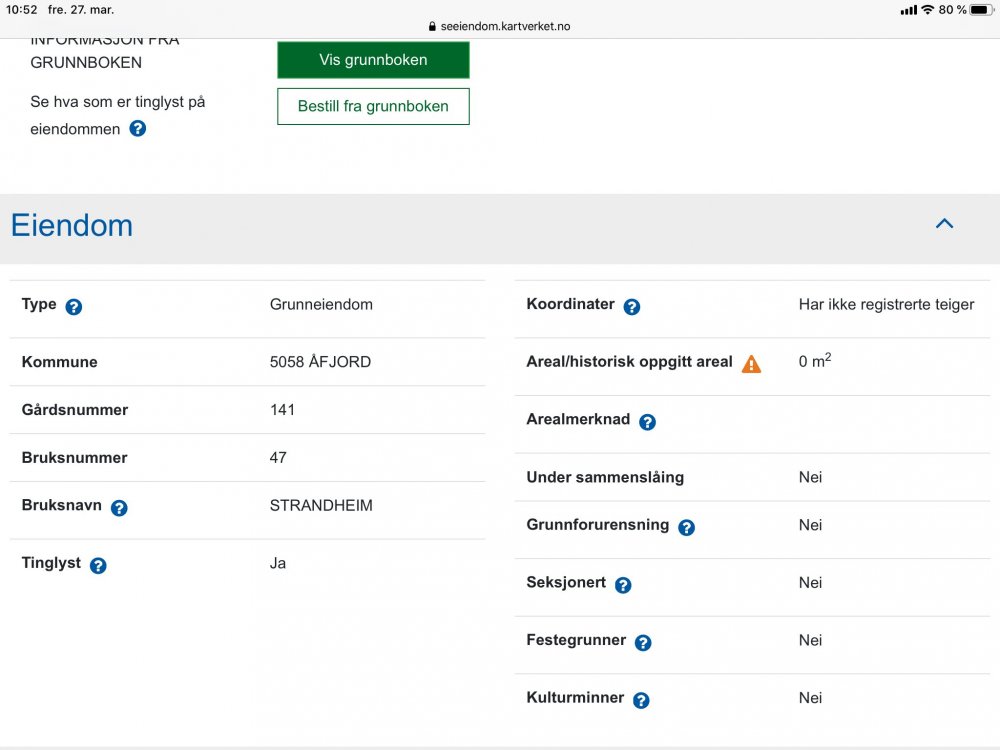Viewport: 1000px width, 750px height.
Task: Tap the Wi-Fi icon in status bar
Action: point(927,10)
